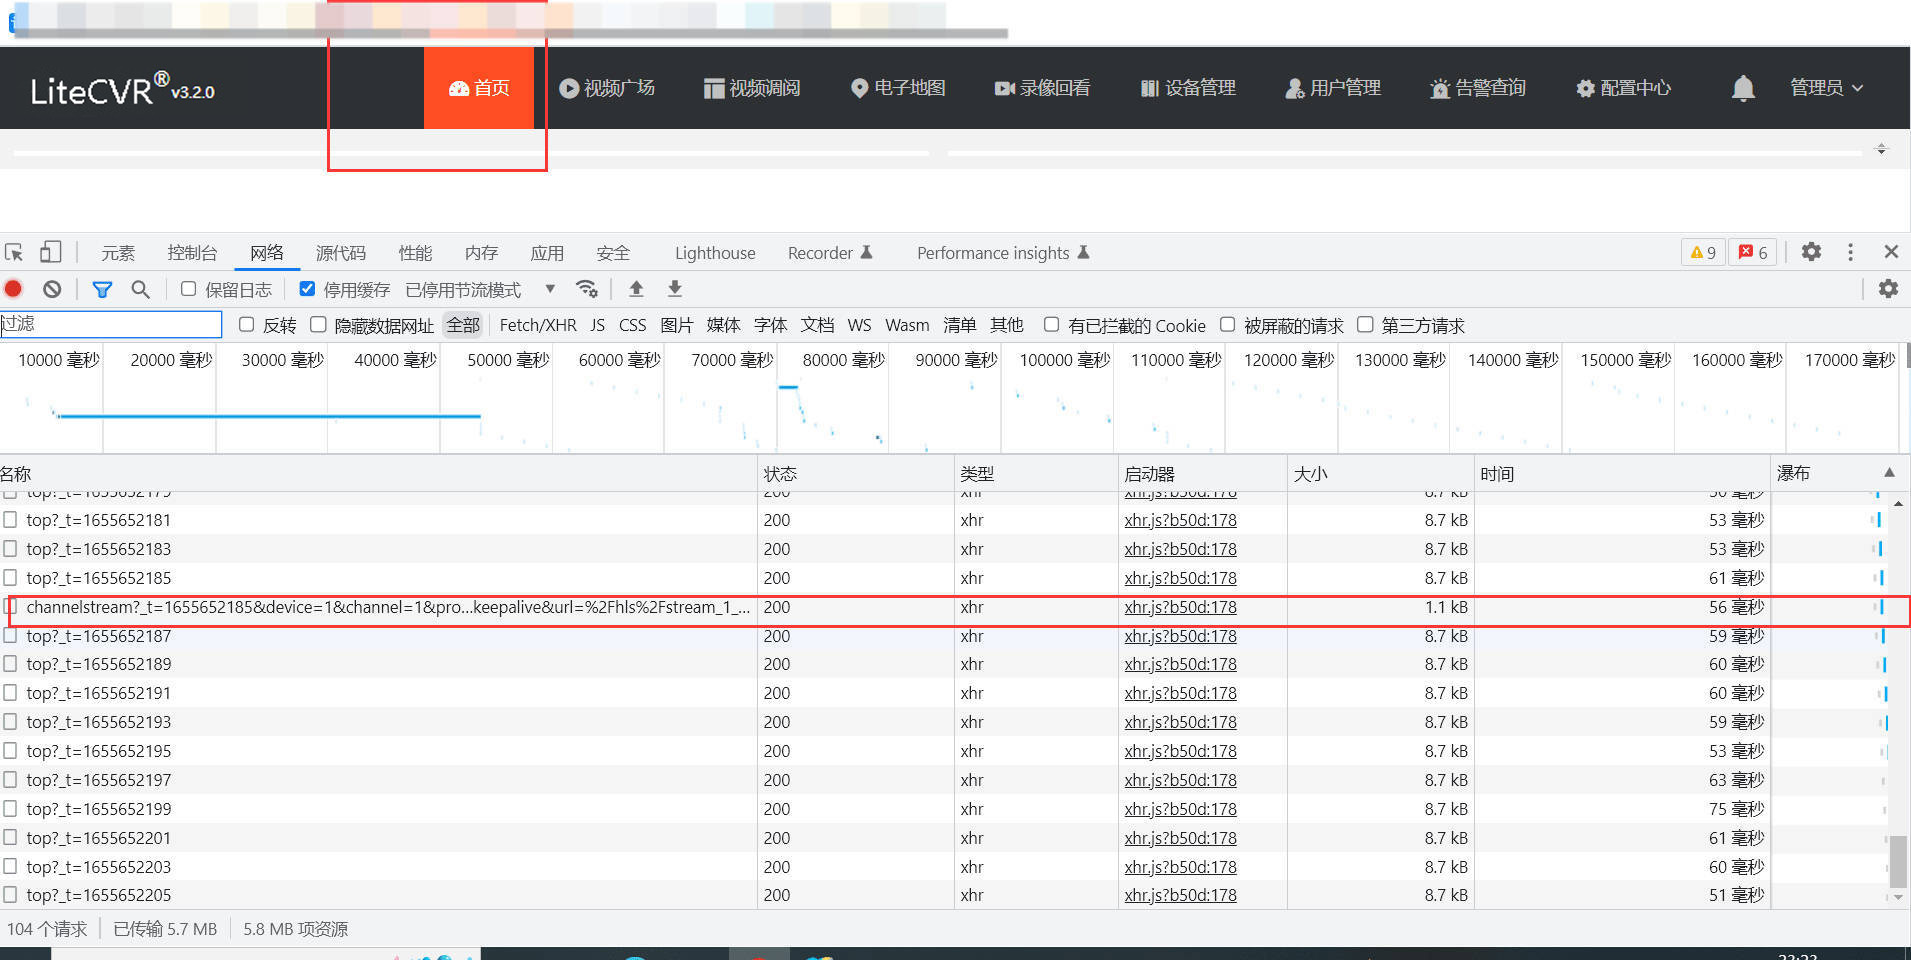Viewport: 1911px width, 960px height.
Task: Stop recording the network log
Action: tap(13, 289)
